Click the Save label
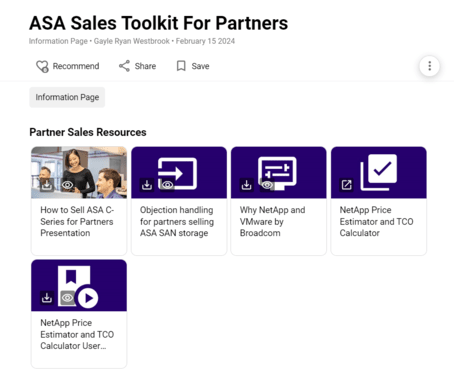 (x=200, y=66)
